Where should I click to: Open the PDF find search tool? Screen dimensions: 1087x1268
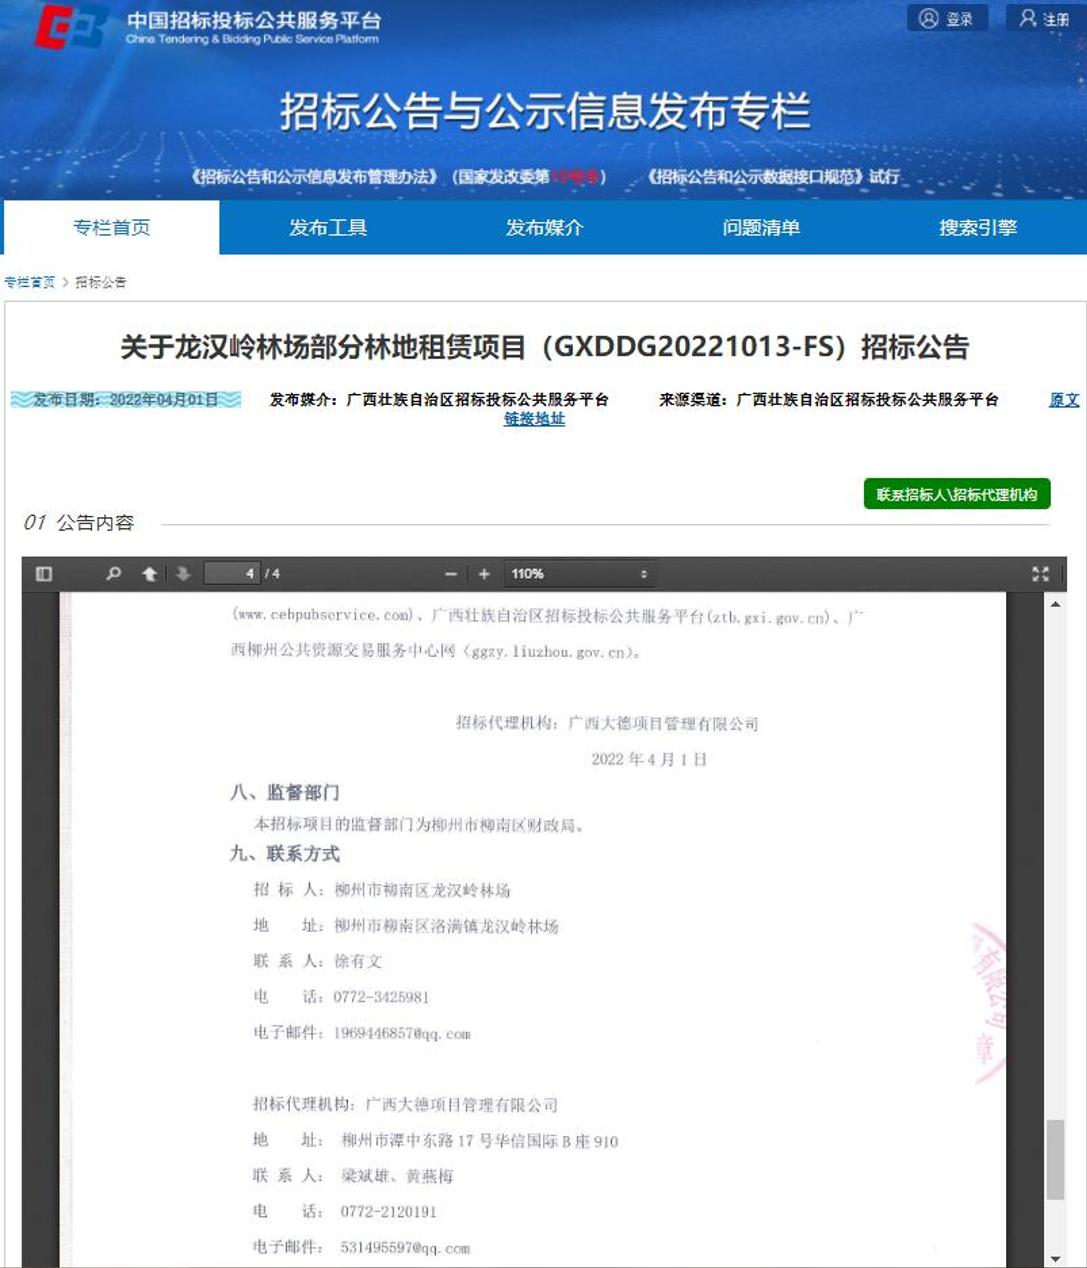pyautogui.click(x=113, y=574)
